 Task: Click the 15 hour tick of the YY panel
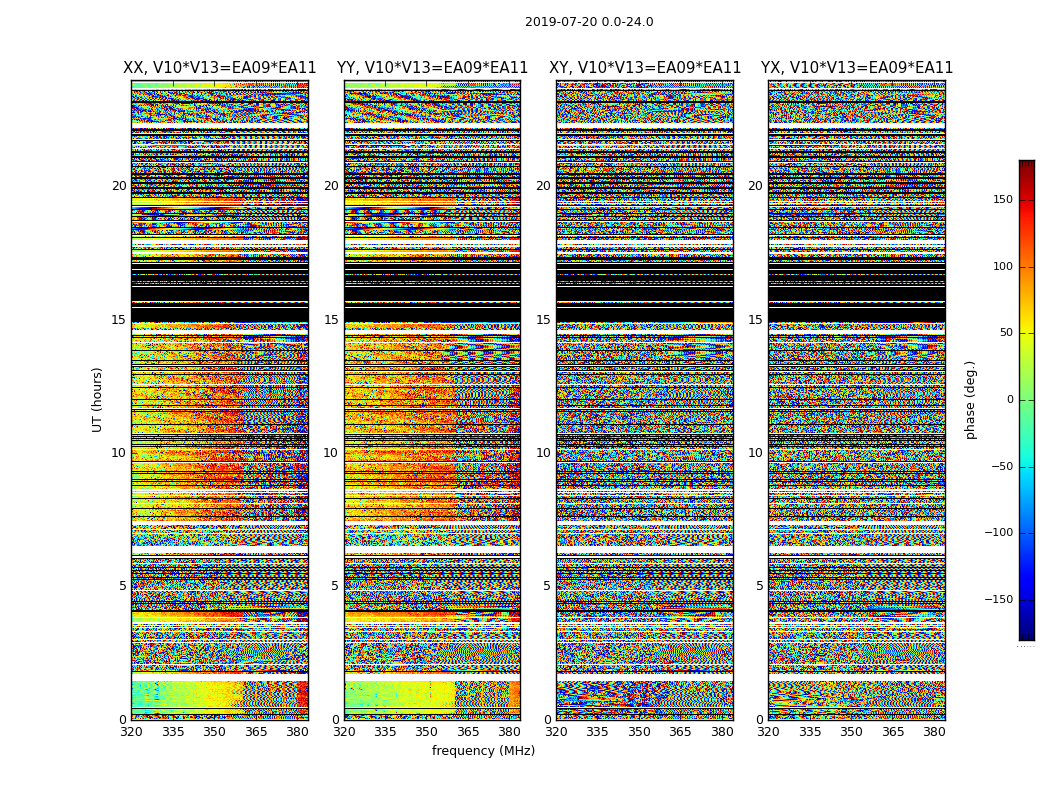tap(331, 320)
